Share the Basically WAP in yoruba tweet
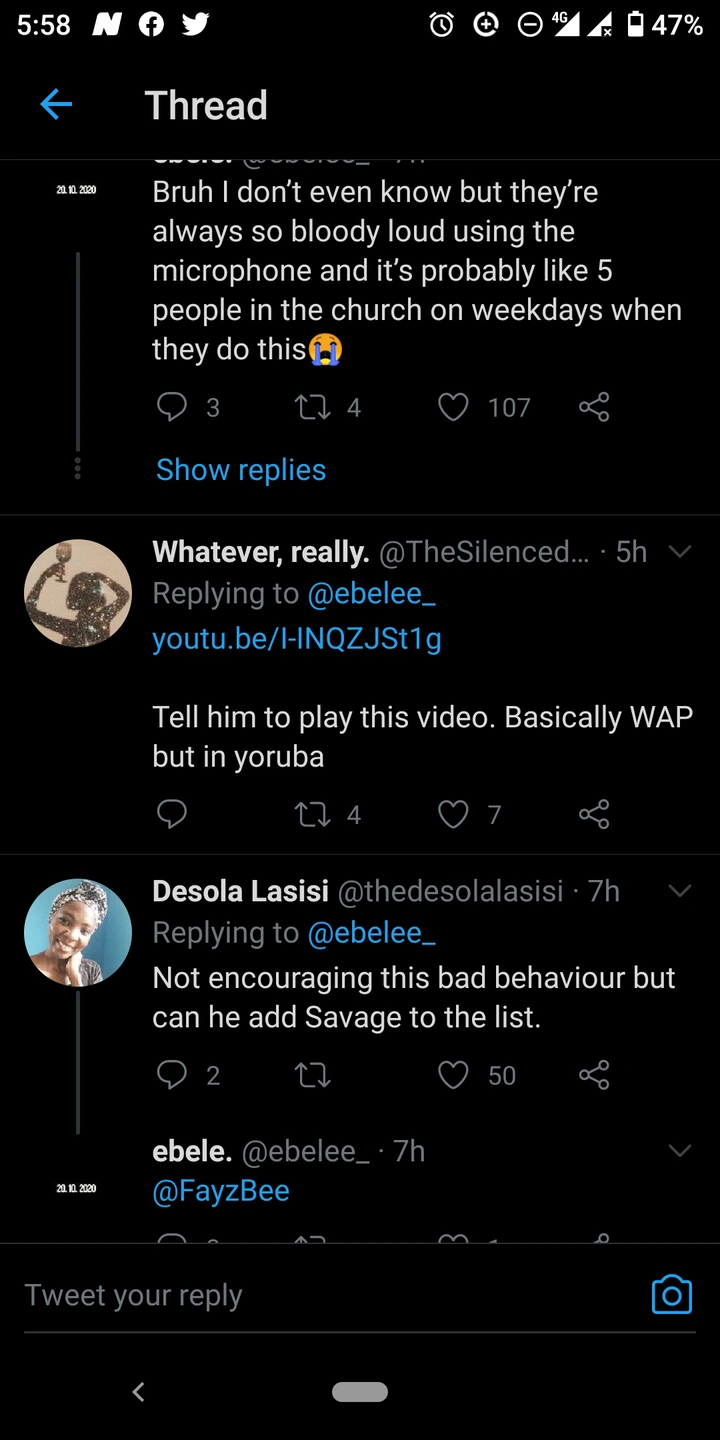Screen dimensions: 720x1440 [594, 815]
